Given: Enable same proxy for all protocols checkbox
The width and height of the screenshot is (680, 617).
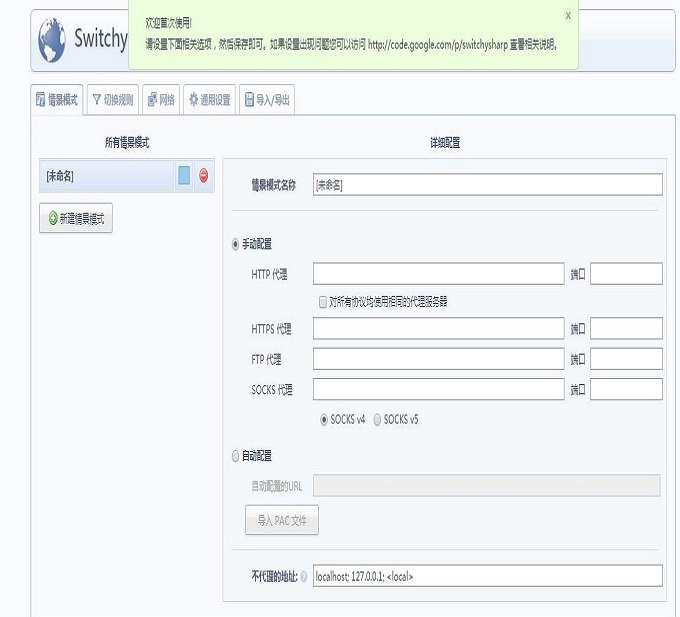Looking at the screenshot, I should click(x=323, y=302).
